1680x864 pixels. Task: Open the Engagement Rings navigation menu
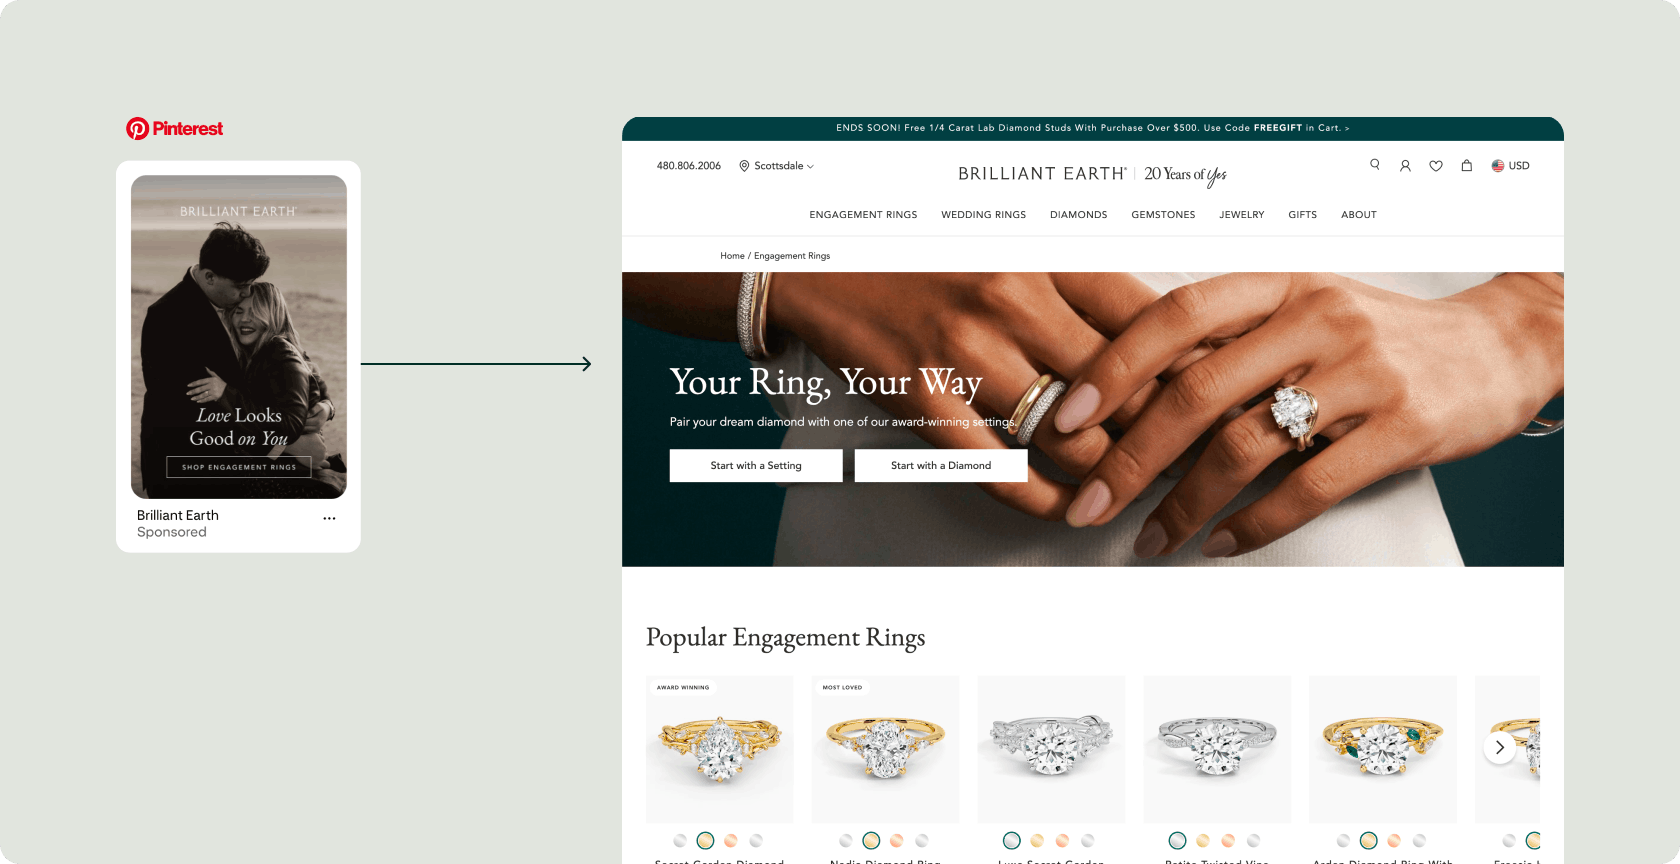pyautogui.click(x=863, y=215)
